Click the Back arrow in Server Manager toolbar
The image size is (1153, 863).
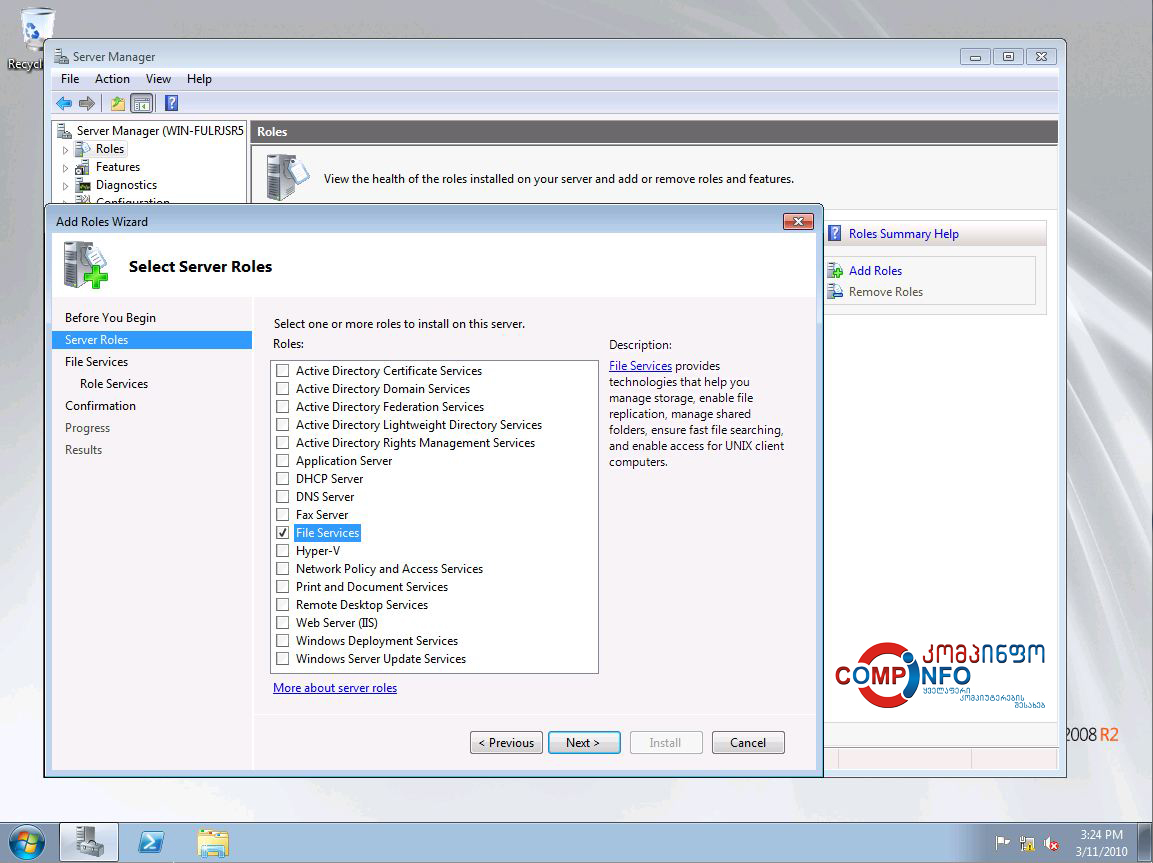pyautogui.click(x=64, y=104)
